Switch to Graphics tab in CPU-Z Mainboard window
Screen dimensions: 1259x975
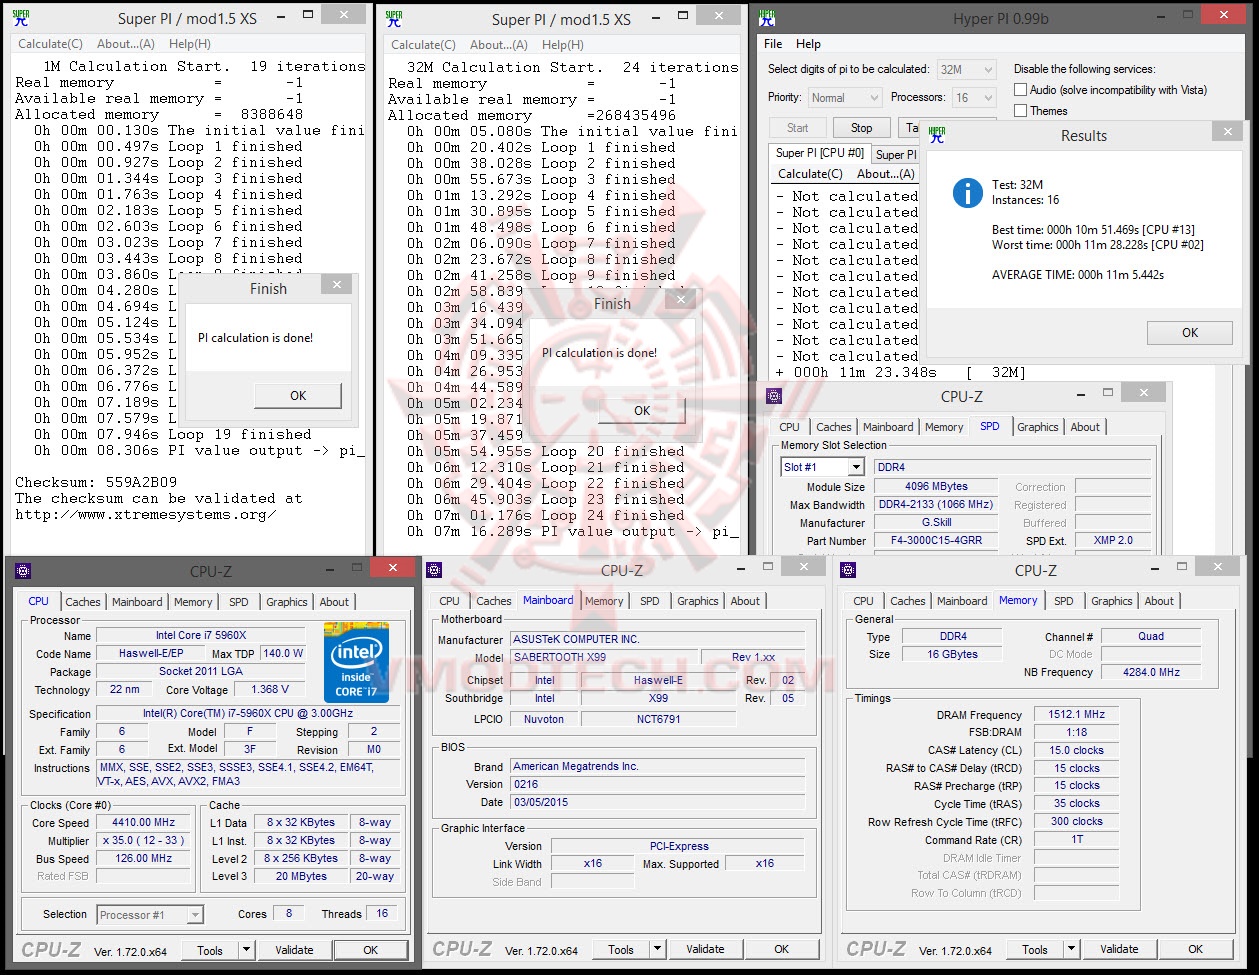(x=698, y=601)
